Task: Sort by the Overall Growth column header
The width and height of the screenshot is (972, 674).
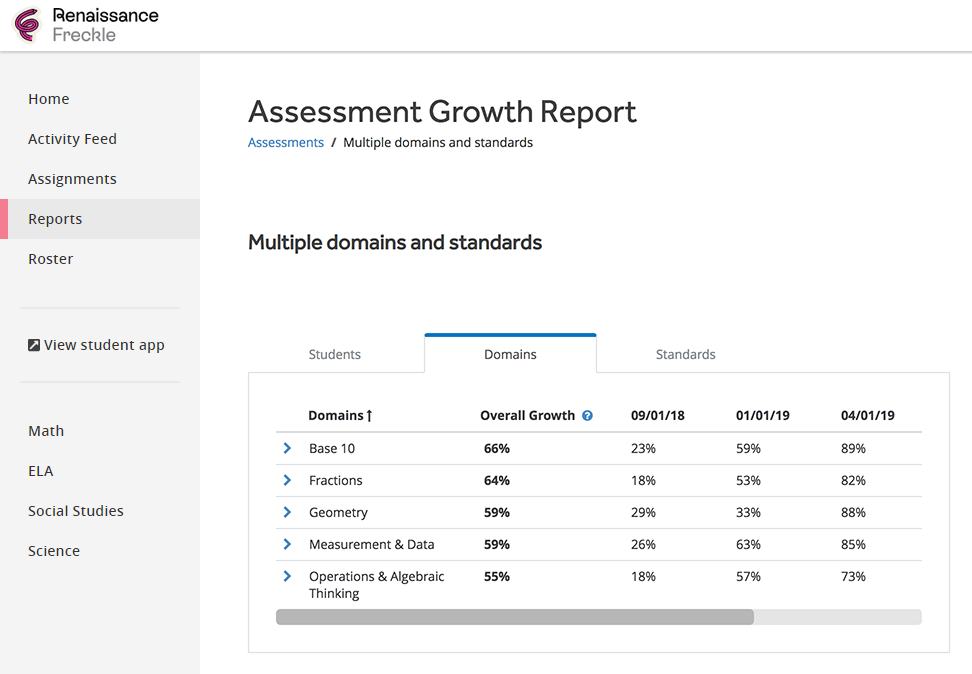Action: [528, 415]
